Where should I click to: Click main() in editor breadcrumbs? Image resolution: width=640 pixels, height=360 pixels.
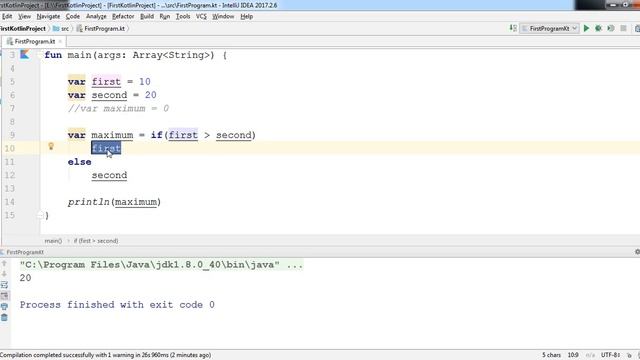click(x=53, y=241)
